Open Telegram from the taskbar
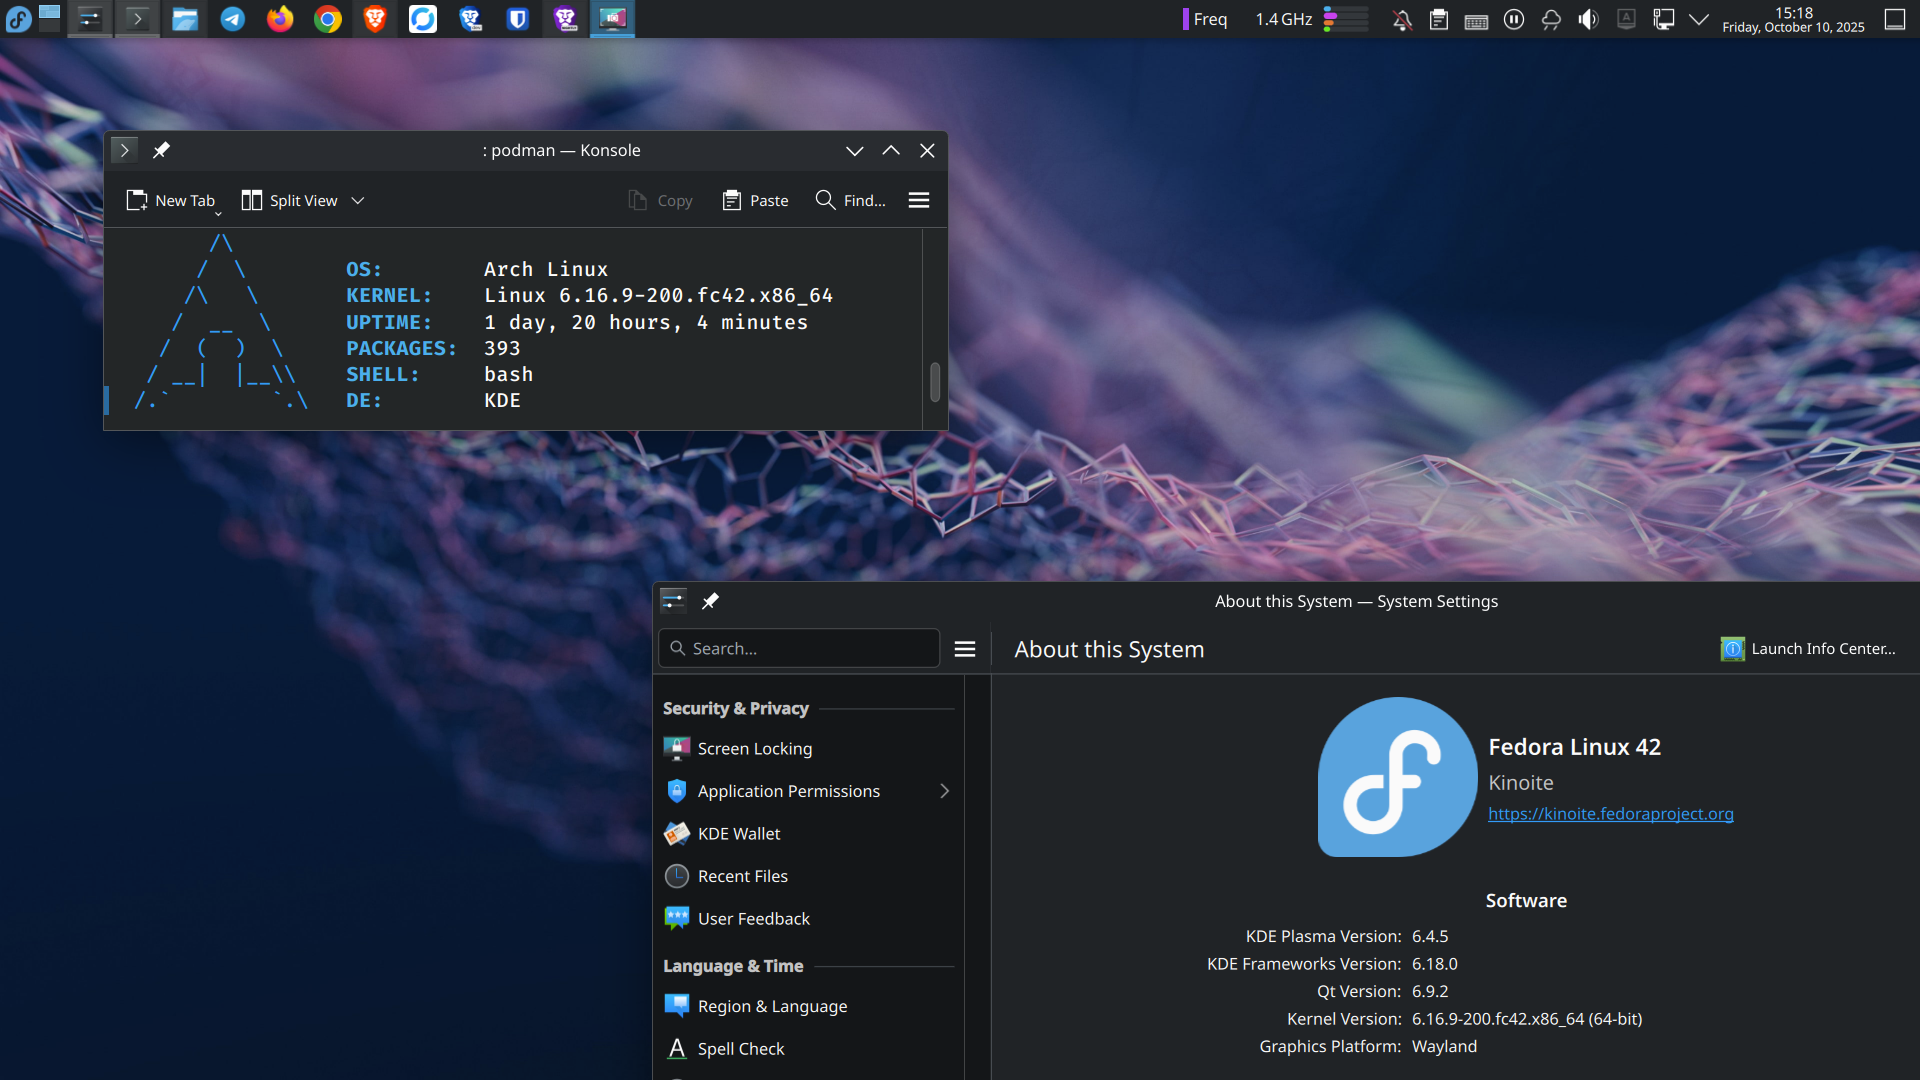Image resolution: width=1920 pixels, height=1080 pixels. point(232,19)
